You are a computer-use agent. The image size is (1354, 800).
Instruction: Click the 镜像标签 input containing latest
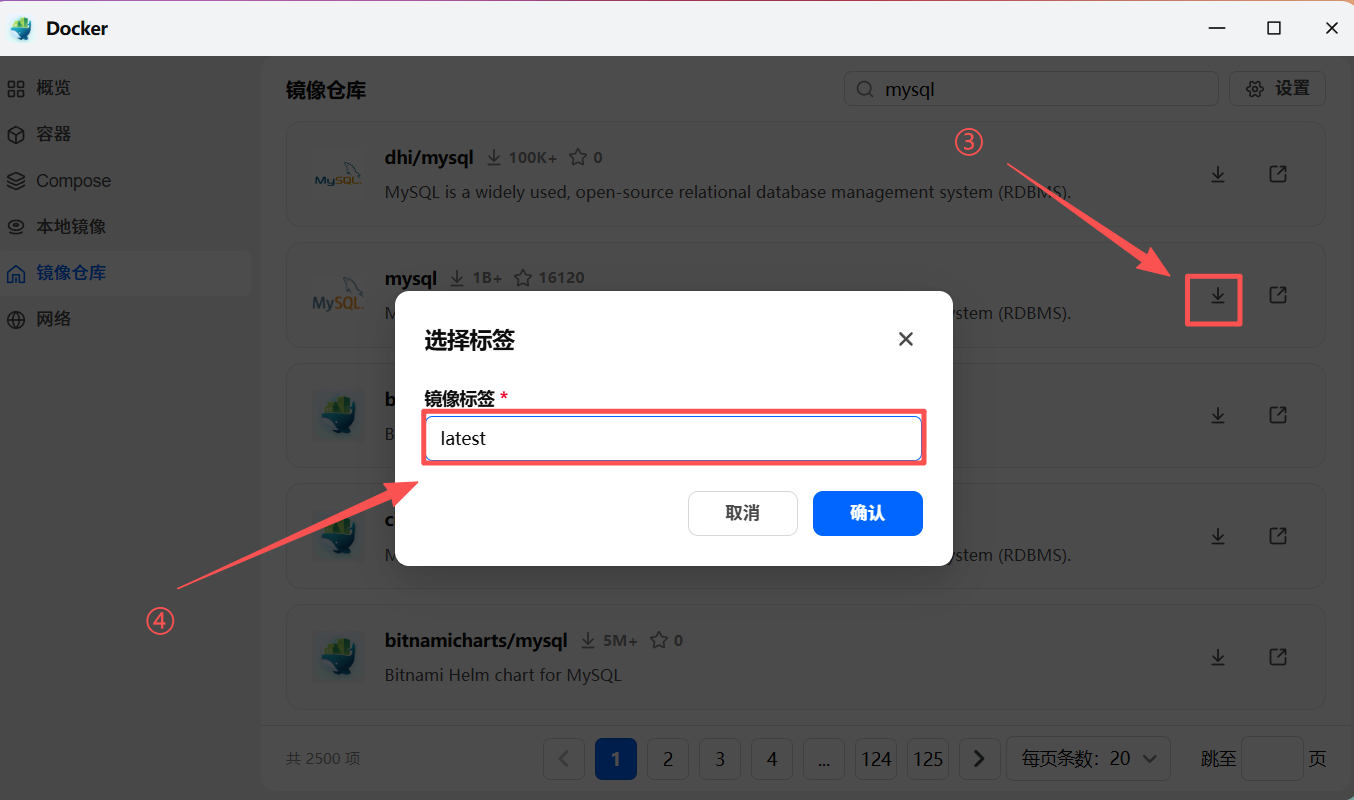673,438
